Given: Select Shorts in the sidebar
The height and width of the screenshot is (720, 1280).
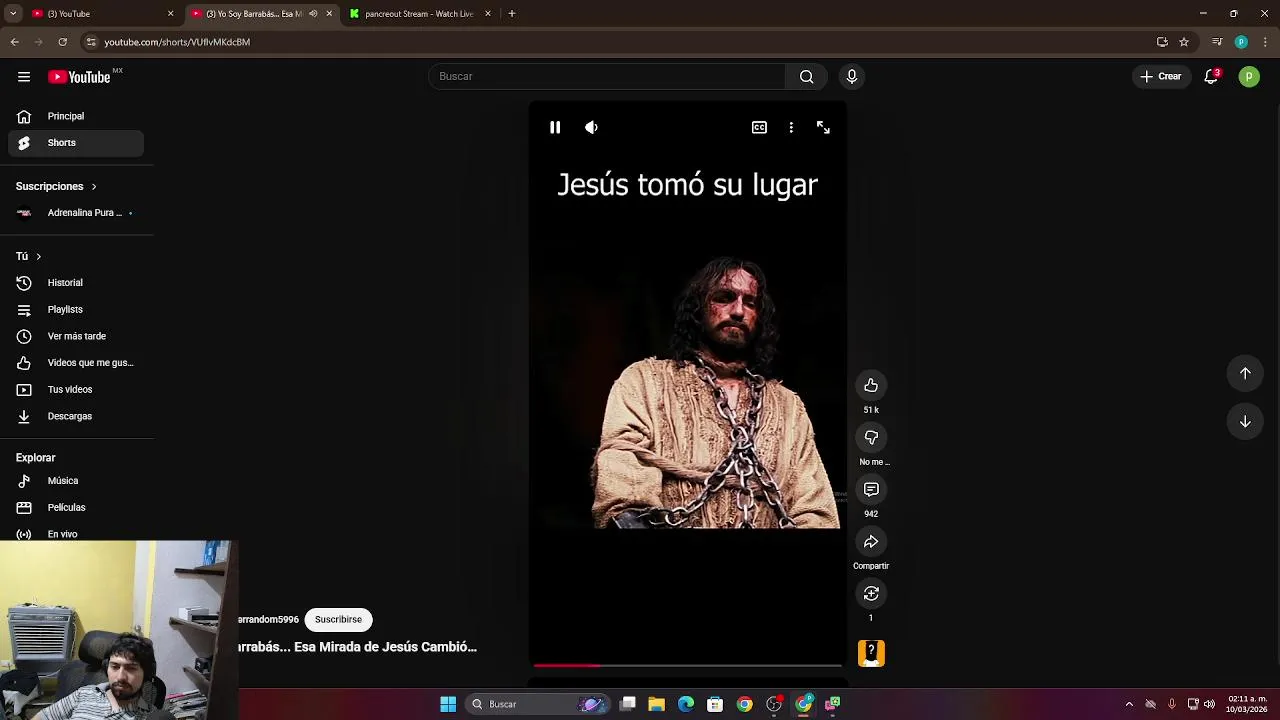Looking at the screenshot, I should (x=76, y=143).
